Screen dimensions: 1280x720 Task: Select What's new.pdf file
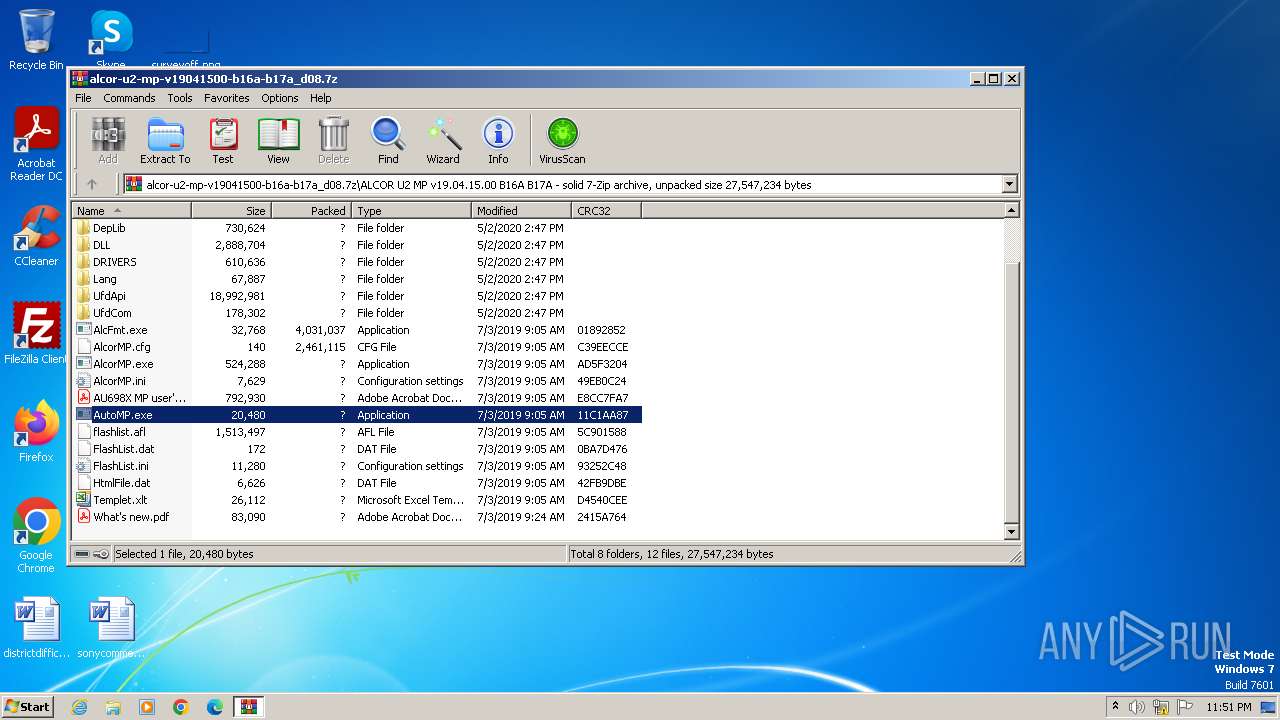point(131,517)
